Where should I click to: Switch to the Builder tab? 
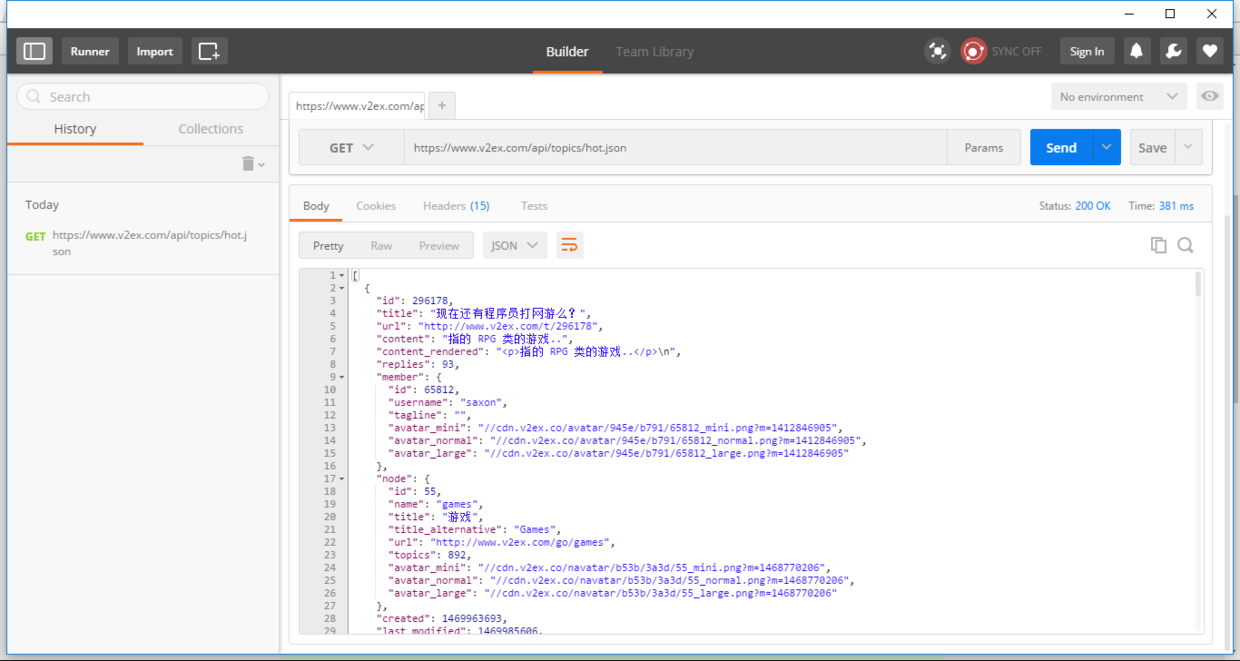[567, 51]
